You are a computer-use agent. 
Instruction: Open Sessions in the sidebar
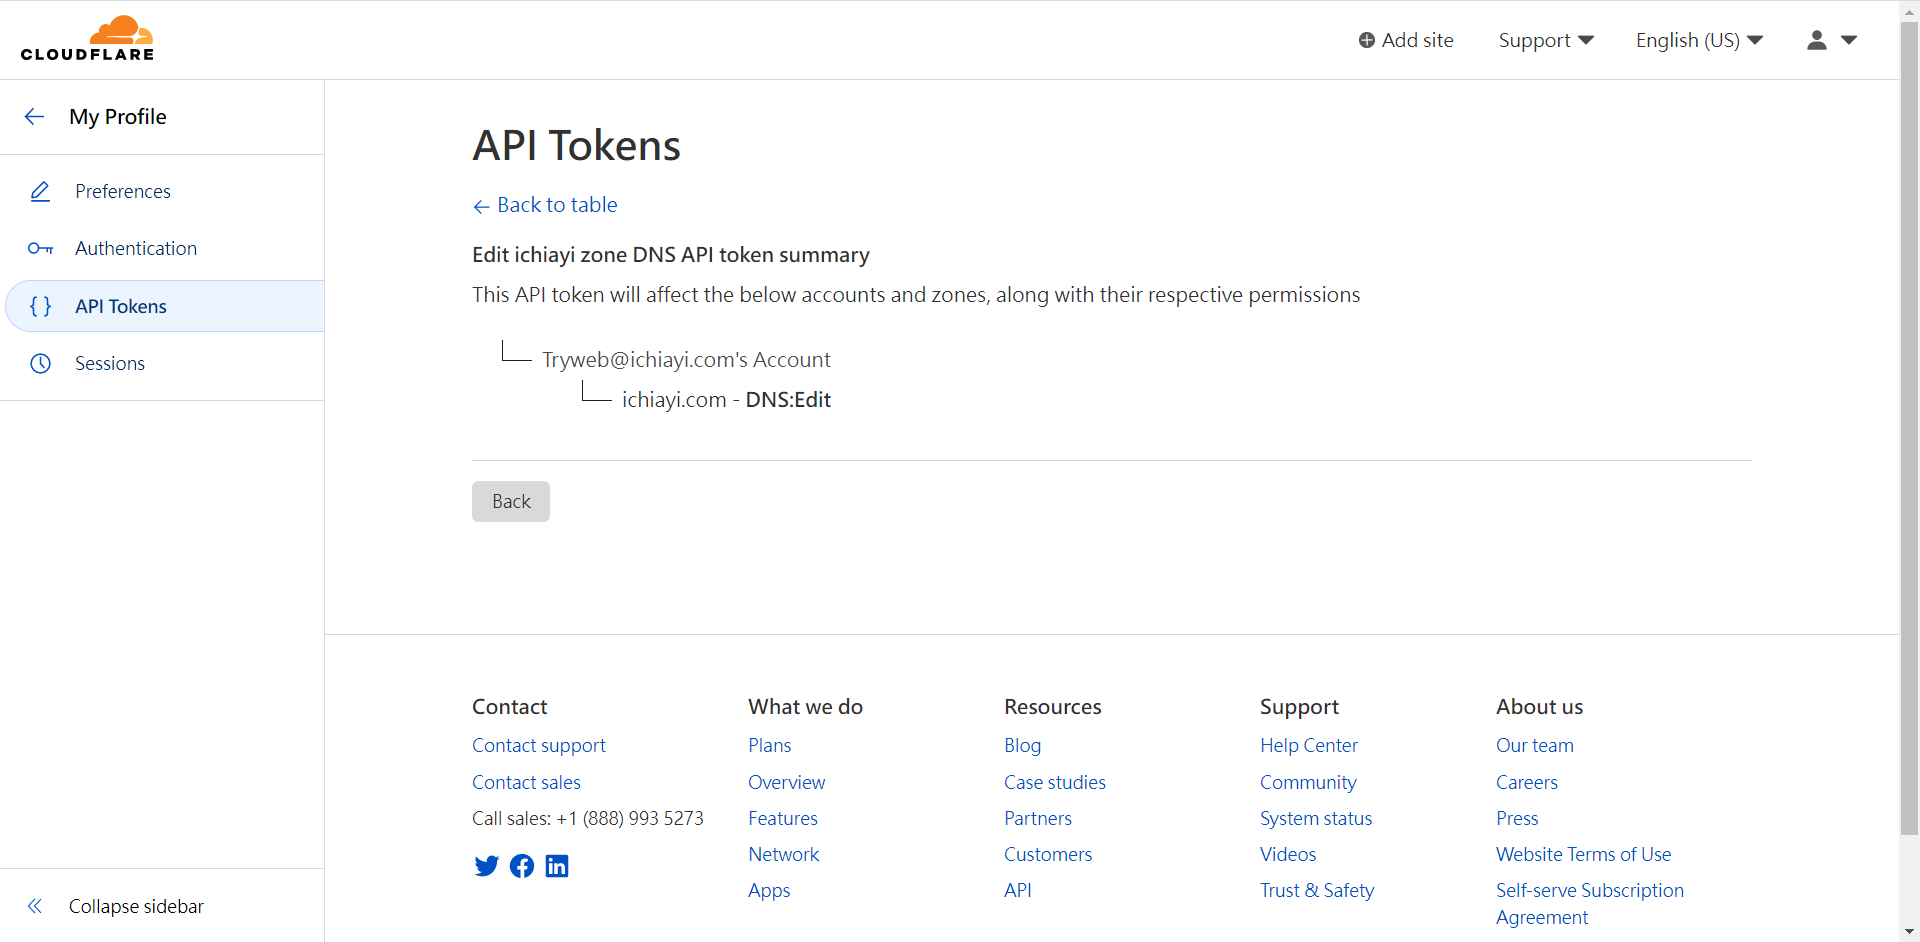(110, 363)
